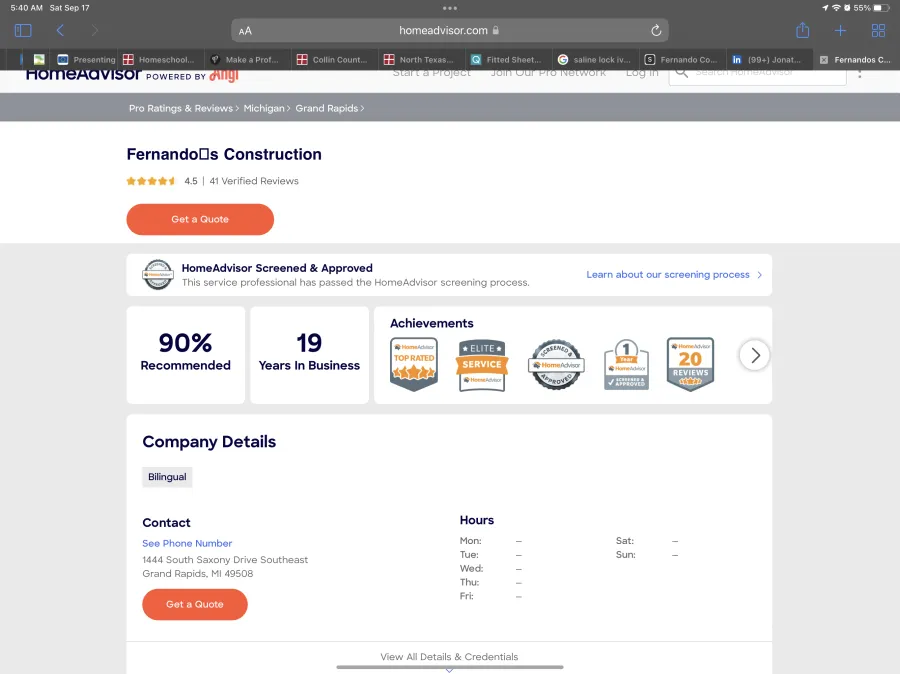Reload the homeadvisor.com page
The height and width of the screenshot is (674, 900).
656,30
